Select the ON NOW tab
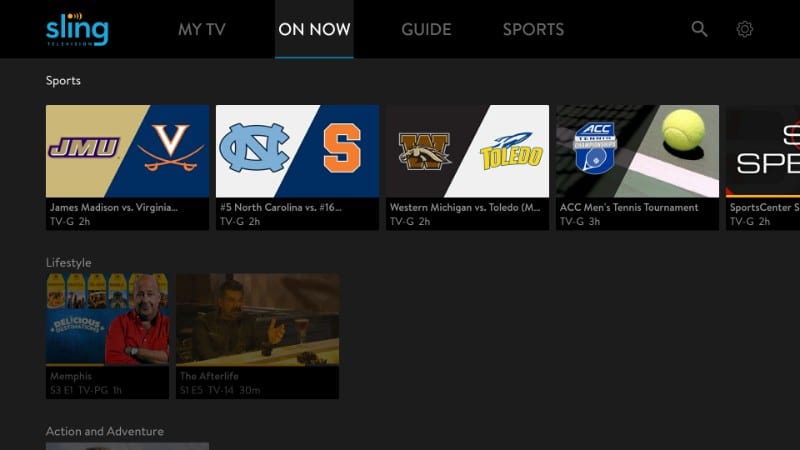800x450 pixels. pos(314,29)
